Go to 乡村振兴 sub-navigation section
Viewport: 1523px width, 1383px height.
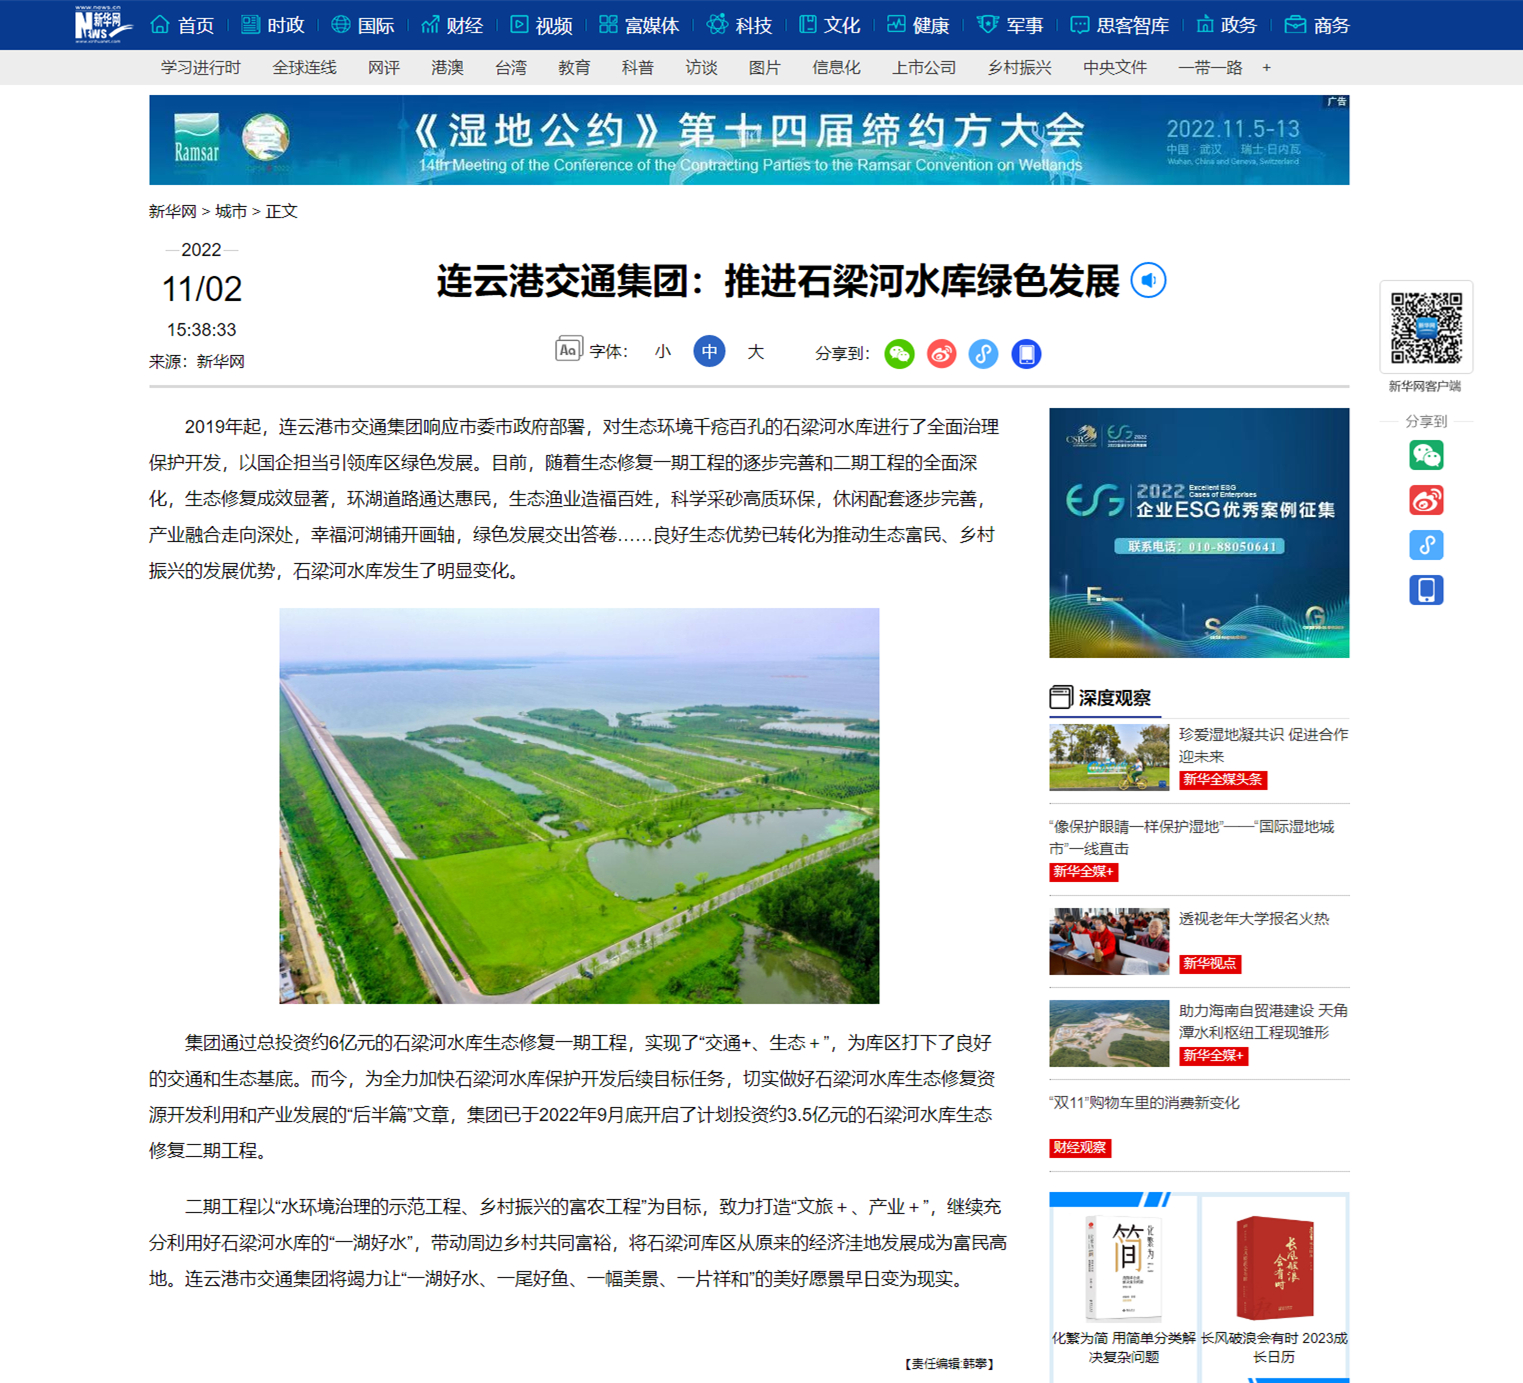coord(1019,68)
